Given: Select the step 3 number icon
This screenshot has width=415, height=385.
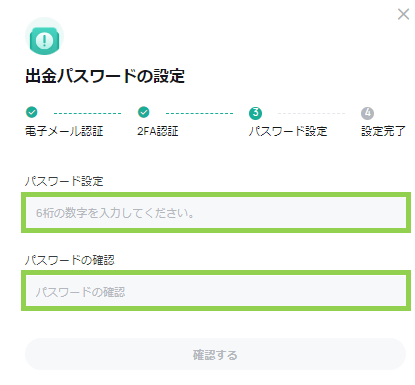Looking at the screenshot, I should click(256, 113).
